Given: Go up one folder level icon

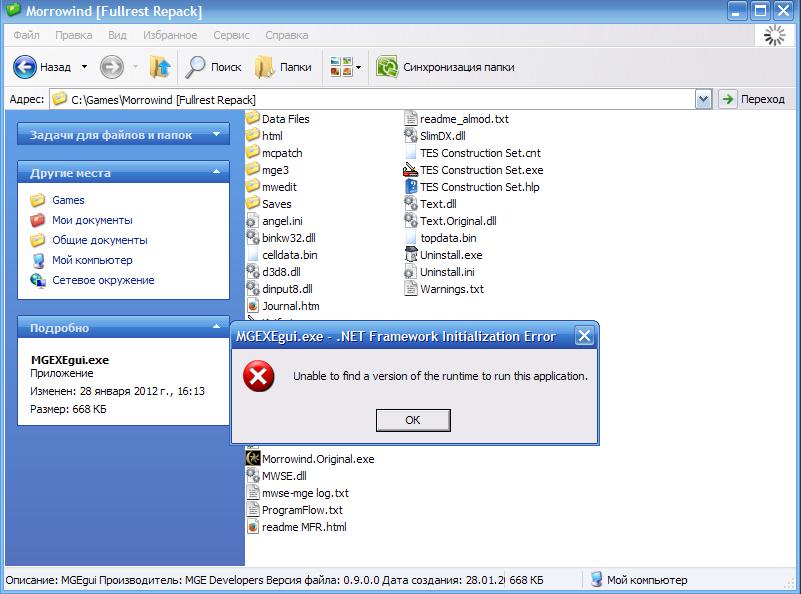Looking at the screenshot, I should point(160,67).
